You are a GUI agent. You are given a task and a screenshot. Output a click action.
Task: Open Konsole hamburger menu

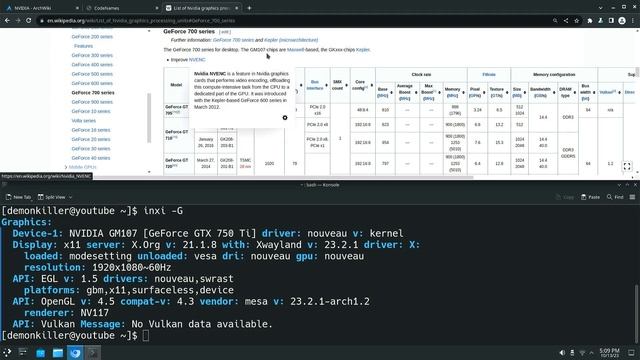(632, 197)
